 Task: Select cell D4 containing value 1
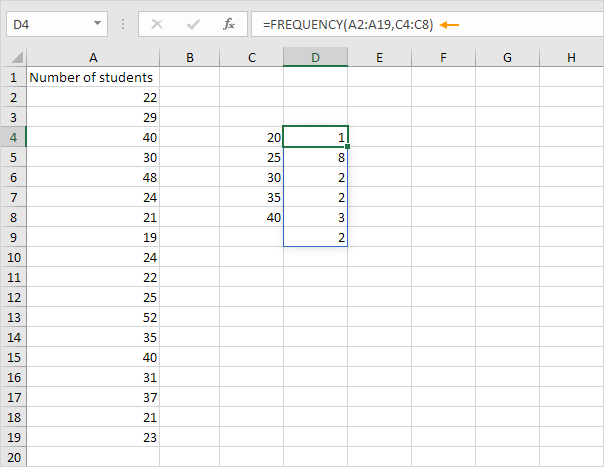click(x=315, y=137)
